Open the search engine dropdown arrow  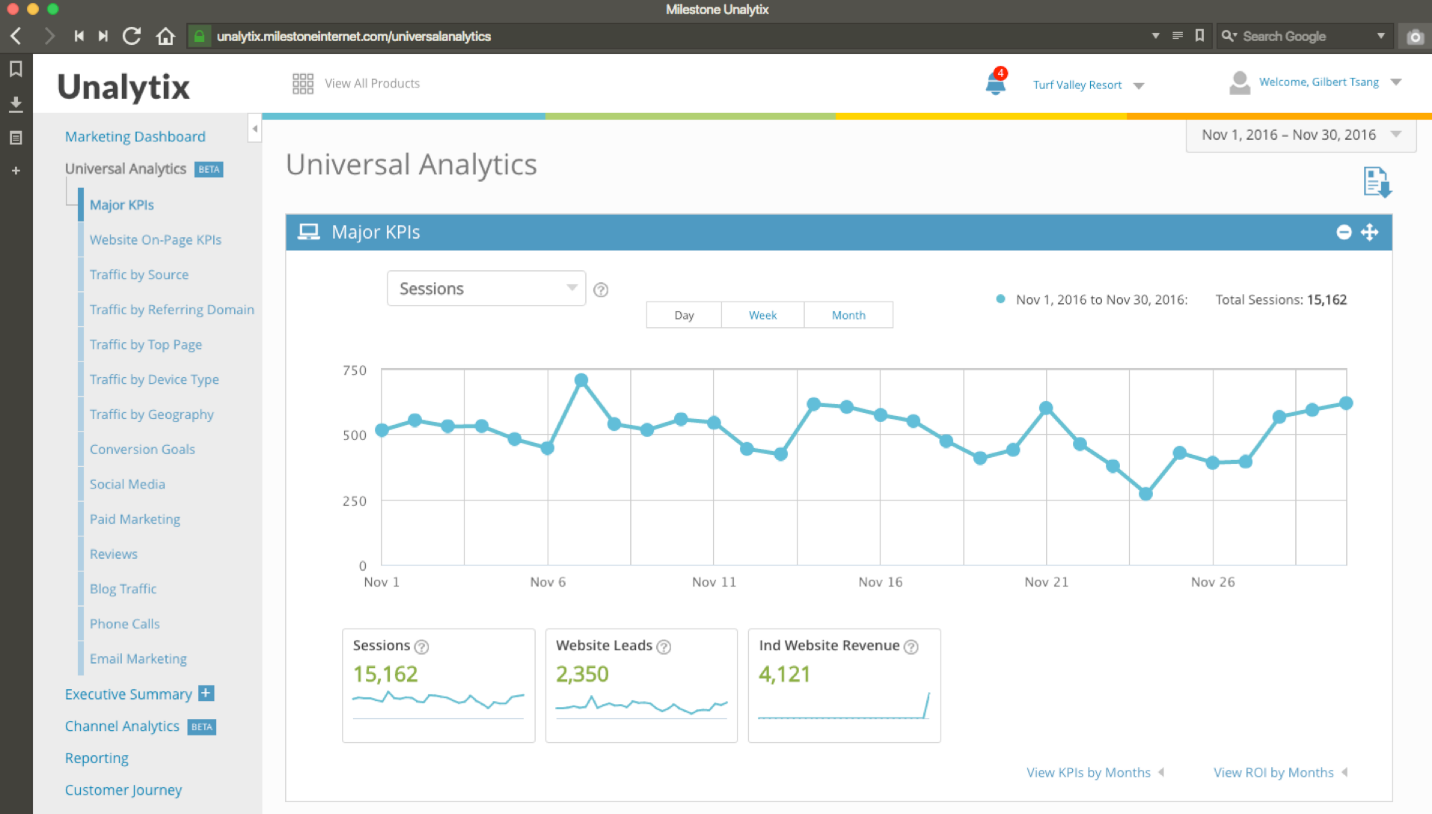(x=1381, y=36)
